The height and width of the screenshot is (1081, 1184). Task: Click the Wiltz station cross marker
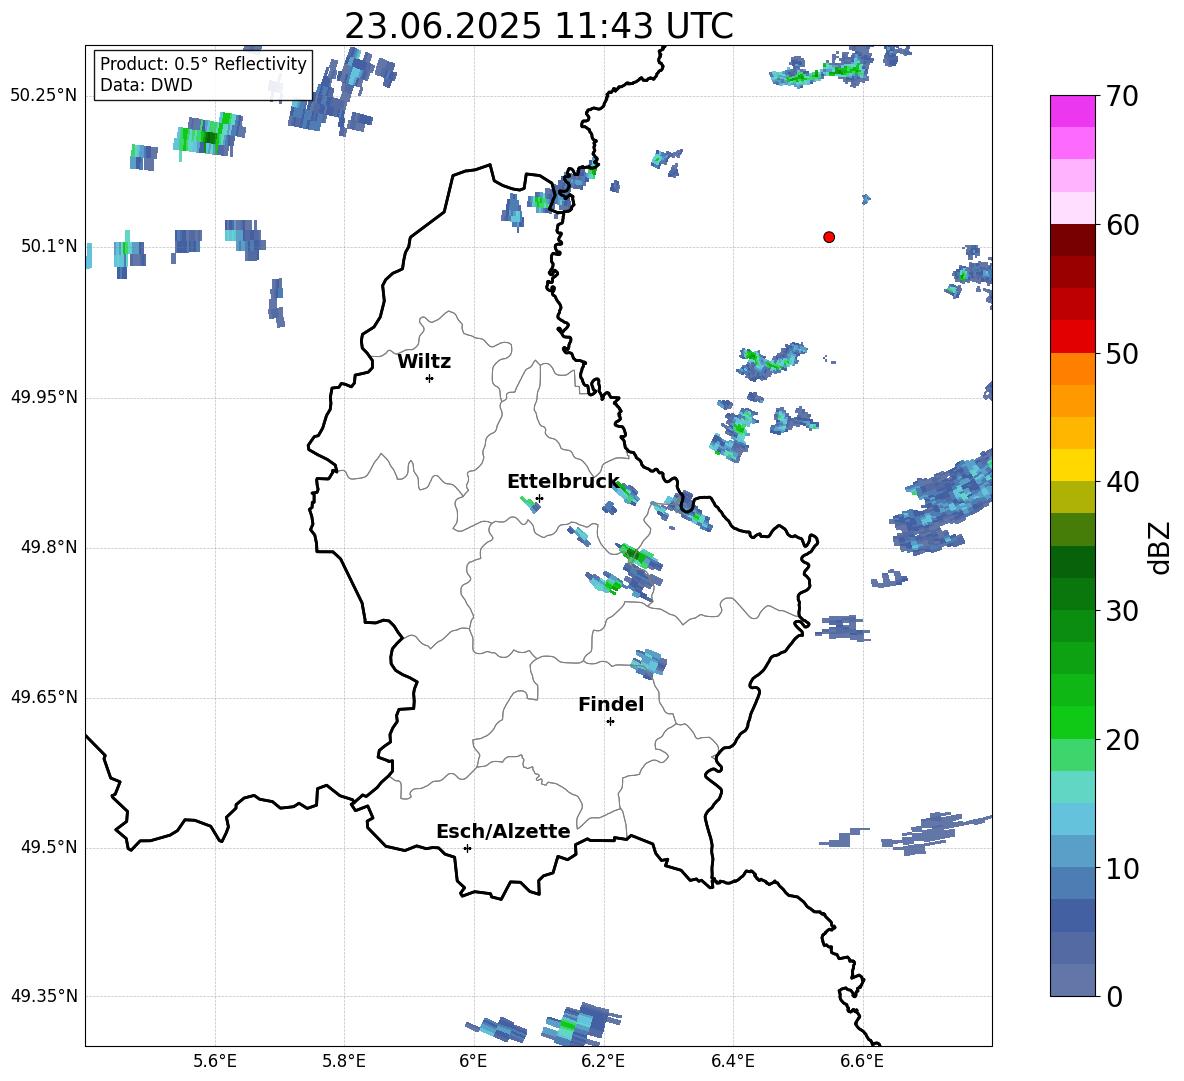pos(430,378)
